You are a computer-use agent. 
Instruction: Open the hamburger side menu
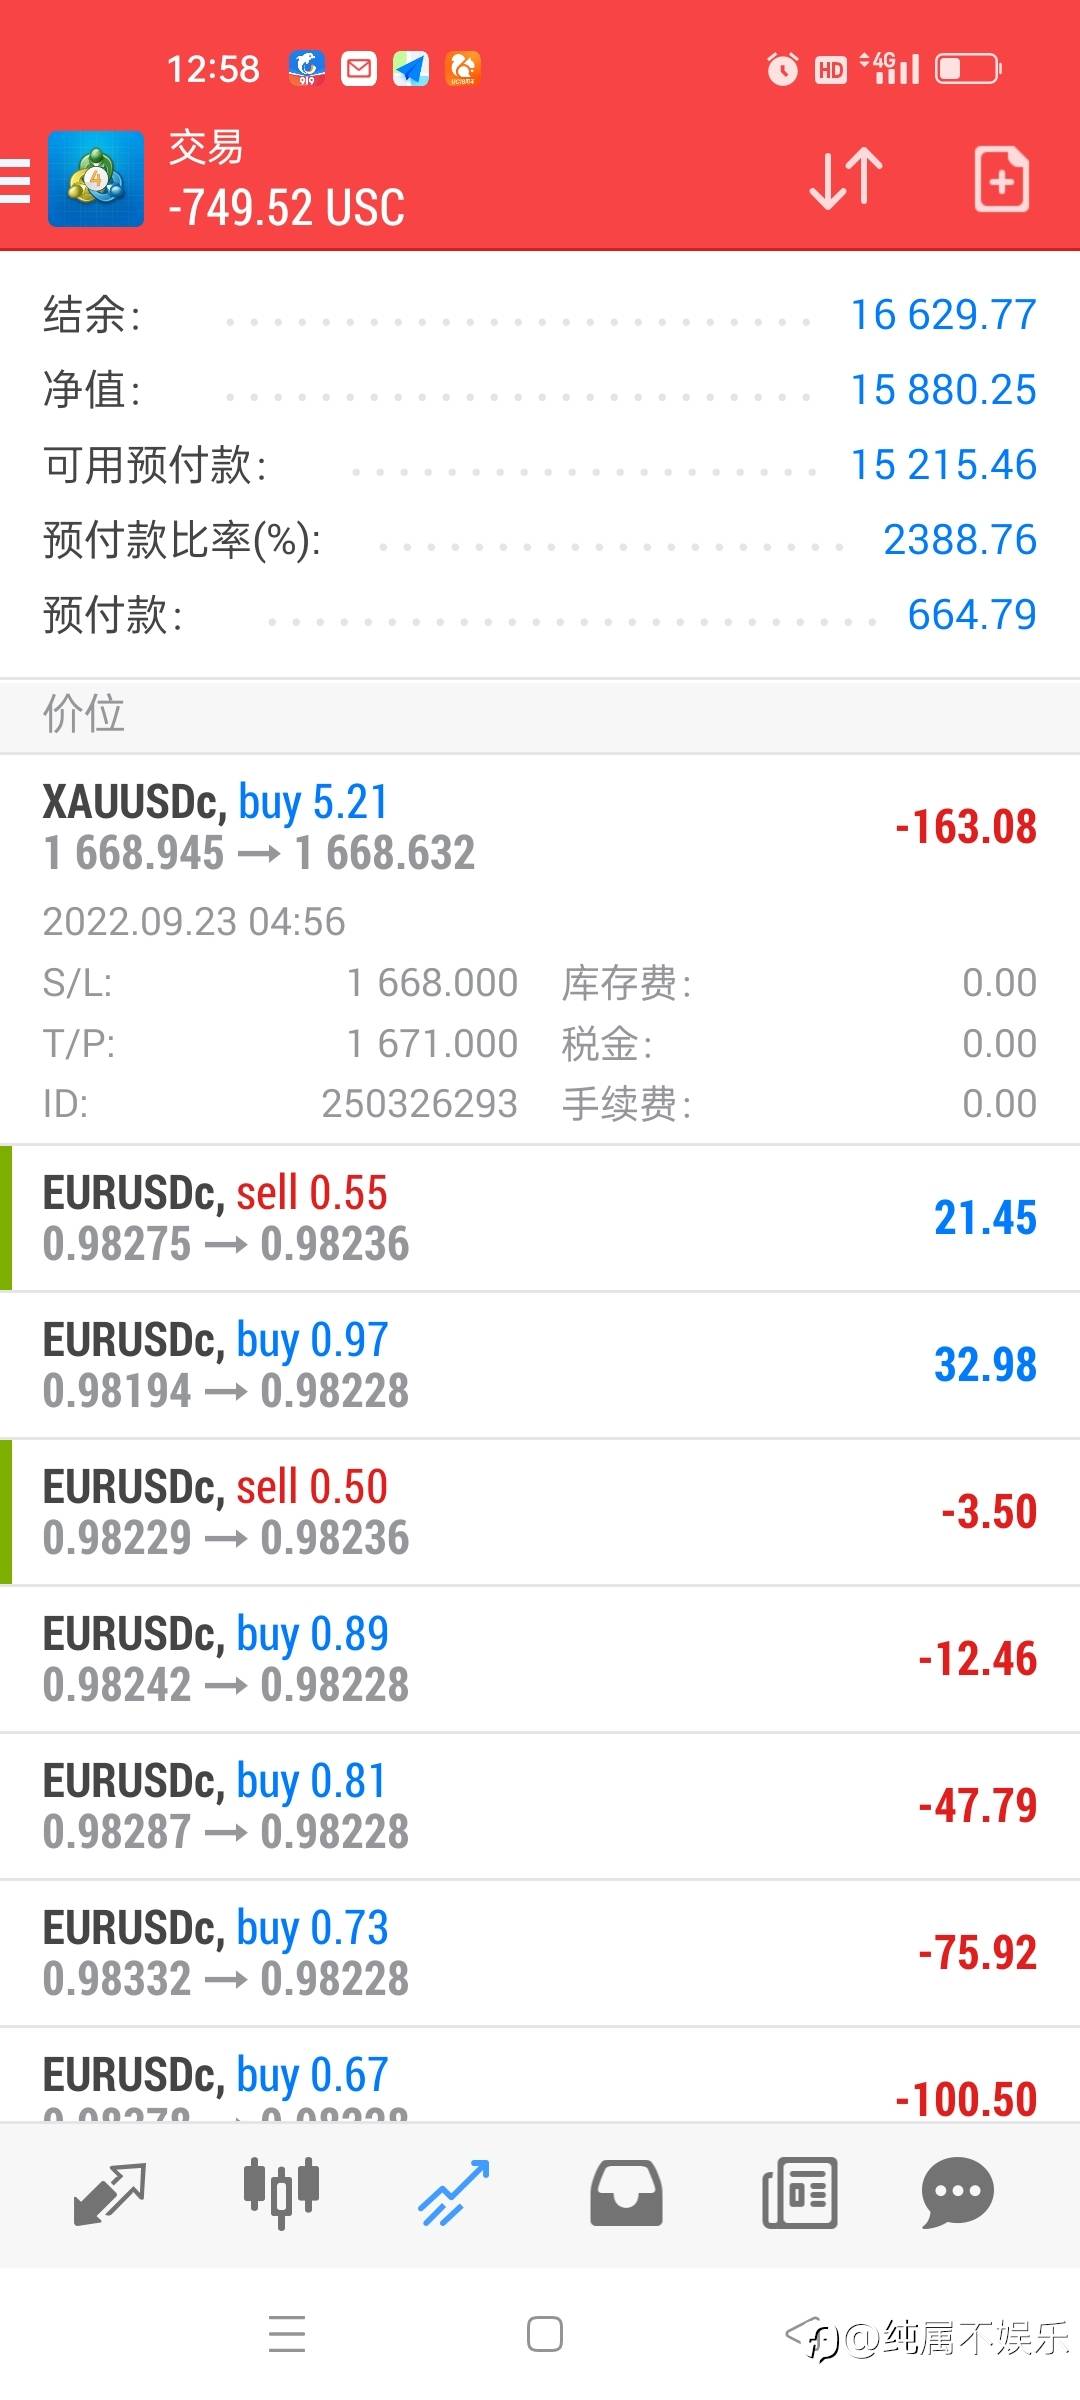(x=16, y=181)
